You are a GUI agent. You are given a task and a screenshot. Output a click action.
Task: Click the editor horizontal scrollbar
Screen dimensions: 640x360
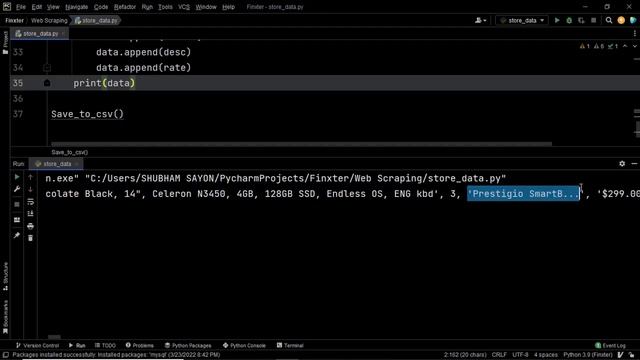click(301, 144)
